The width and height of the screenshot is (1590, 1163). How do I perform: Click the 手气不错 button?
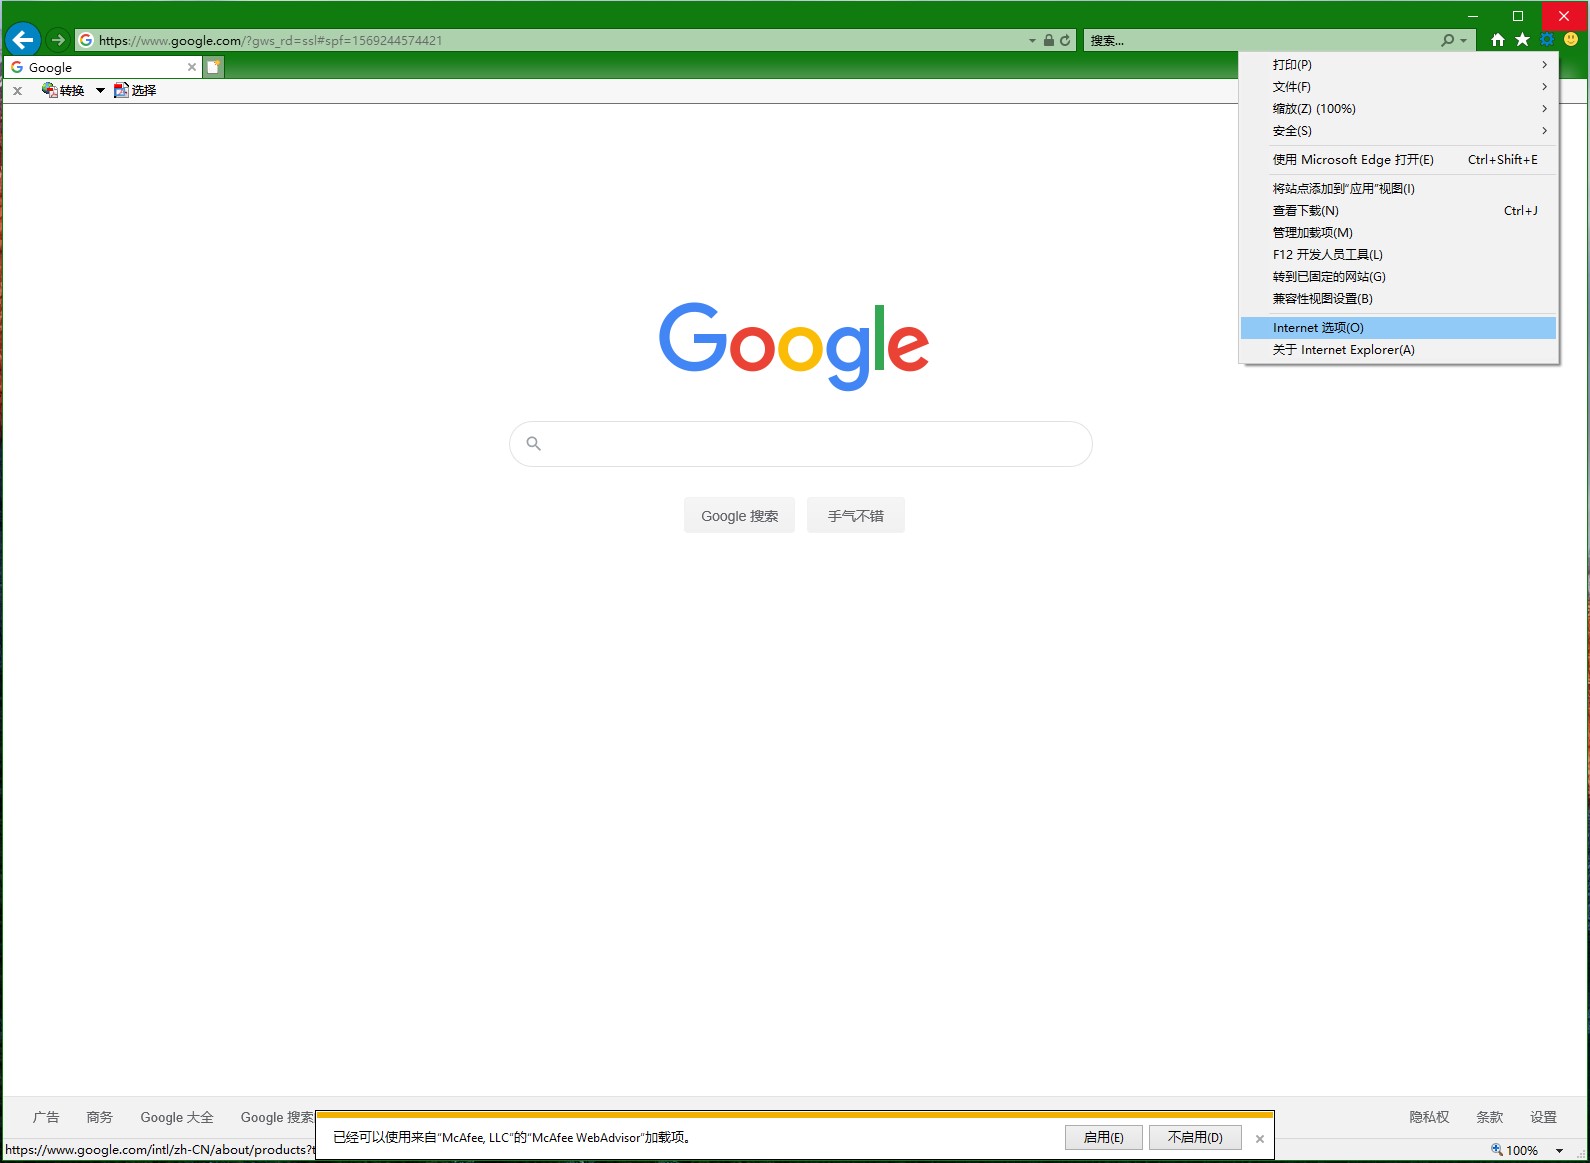click(x=856, y=516)
